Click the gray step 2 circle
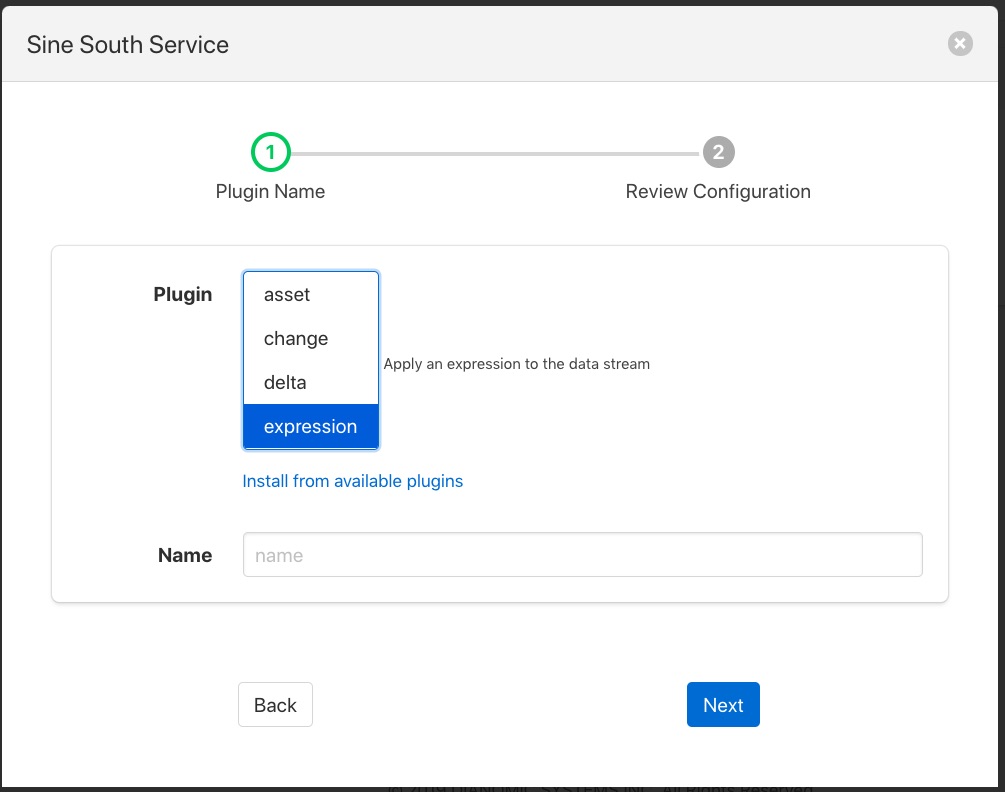Image resolution: width=1005 pixels, height=792 pixels. tap(718, 153)
